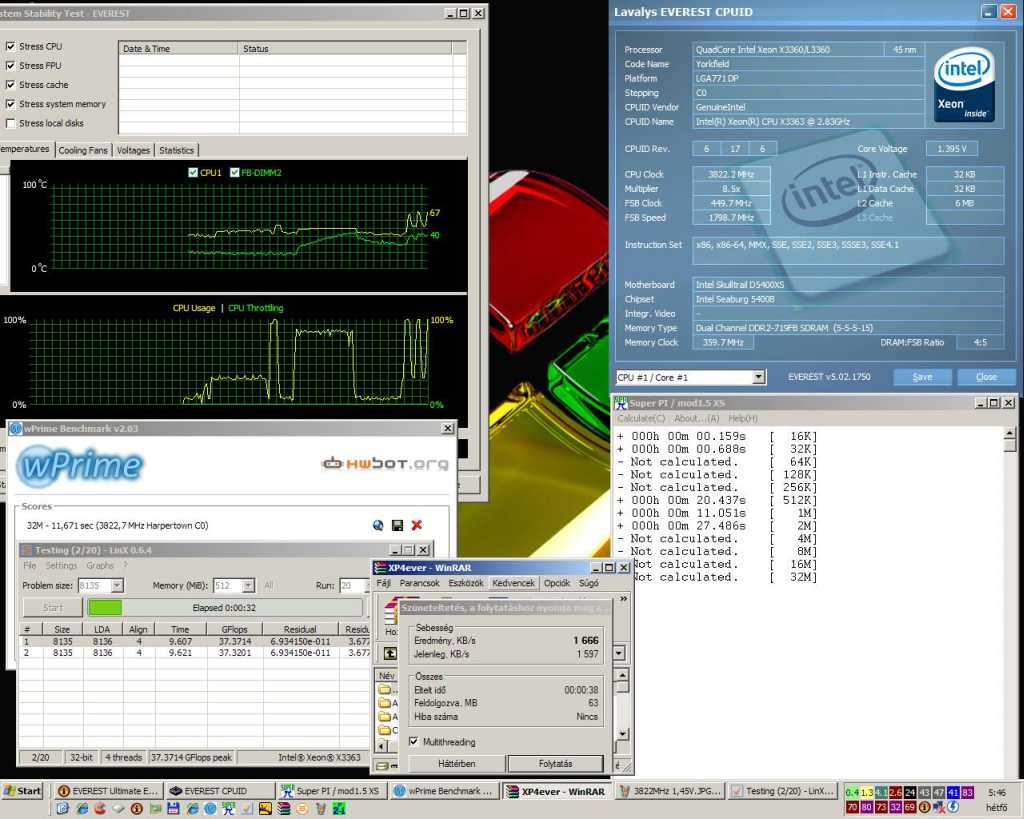
Task: Click the green 0.4 tray sensor icon
Action: point(852,792)
